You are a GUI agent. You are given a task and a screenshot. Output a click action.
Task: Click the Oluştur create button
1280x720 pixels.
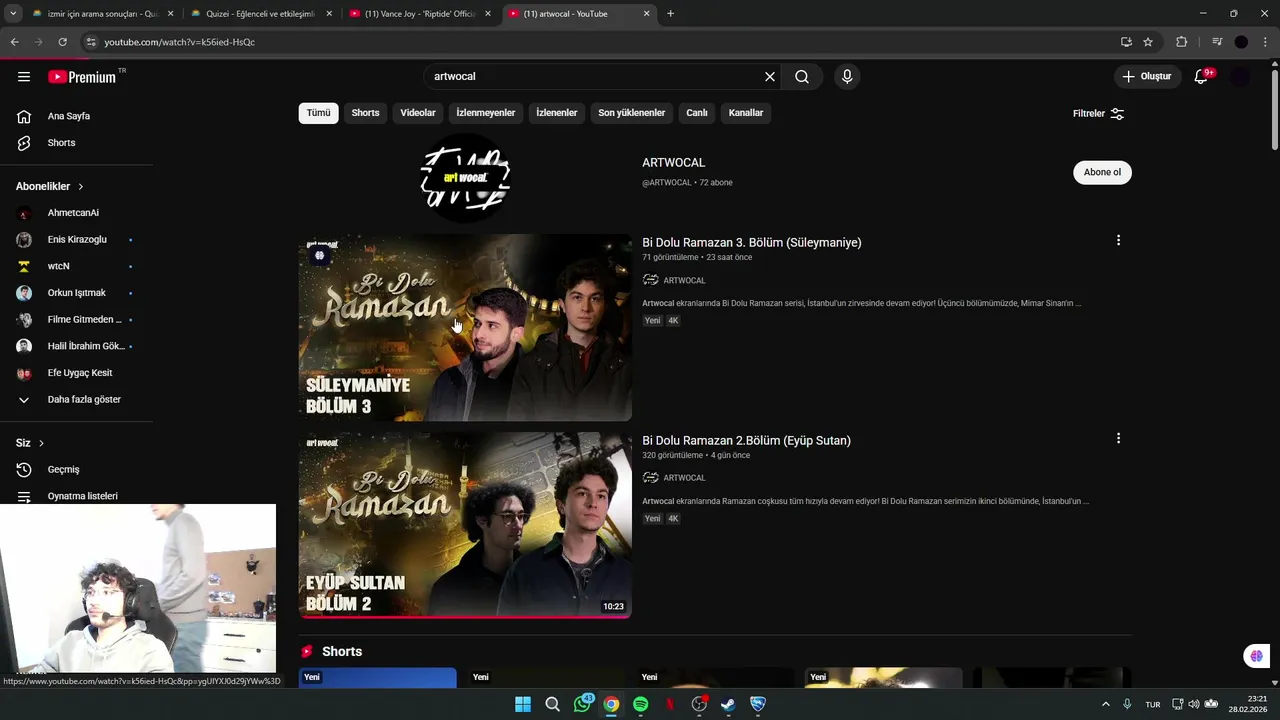(1147, 77)
